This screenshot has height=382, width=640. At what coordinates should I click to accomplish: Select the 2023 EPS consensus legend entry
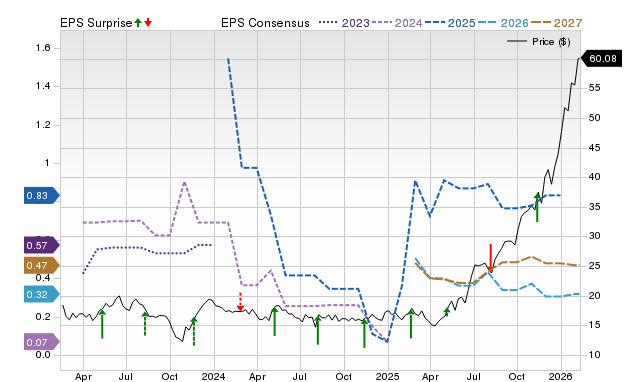coord(344,23)
